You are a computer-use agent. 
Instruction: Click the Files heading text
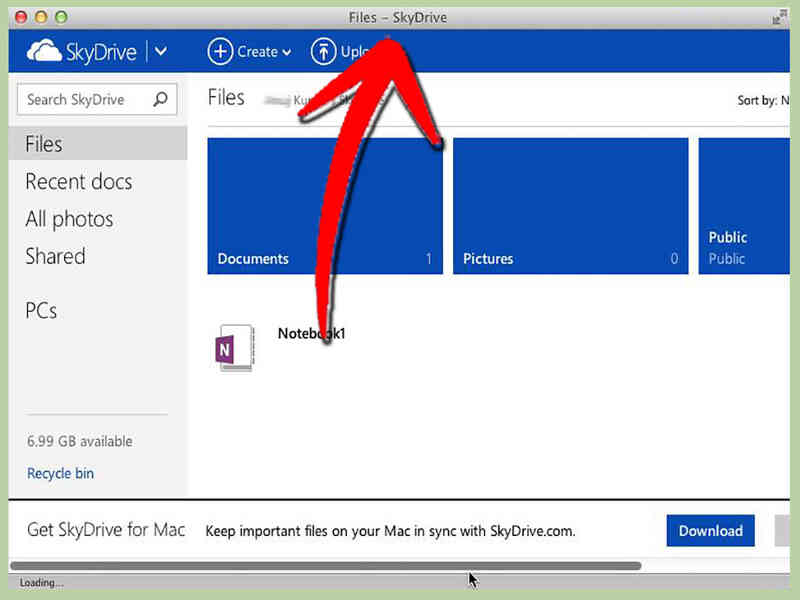[x=226, y=97]
